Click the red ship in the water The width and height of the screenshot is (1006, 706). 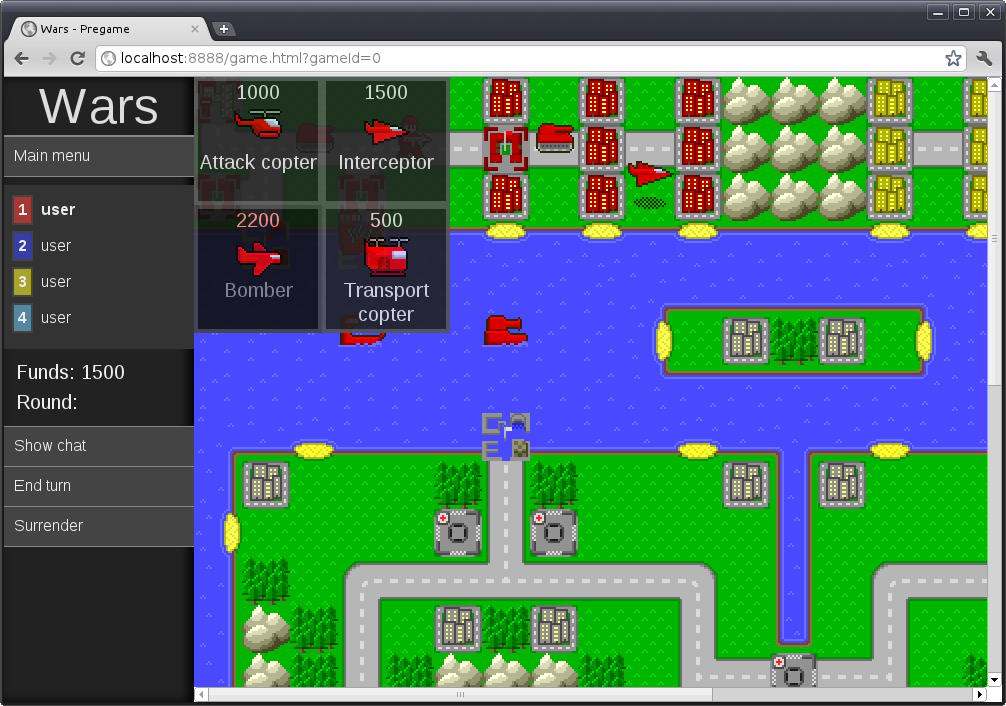[505, 330]
